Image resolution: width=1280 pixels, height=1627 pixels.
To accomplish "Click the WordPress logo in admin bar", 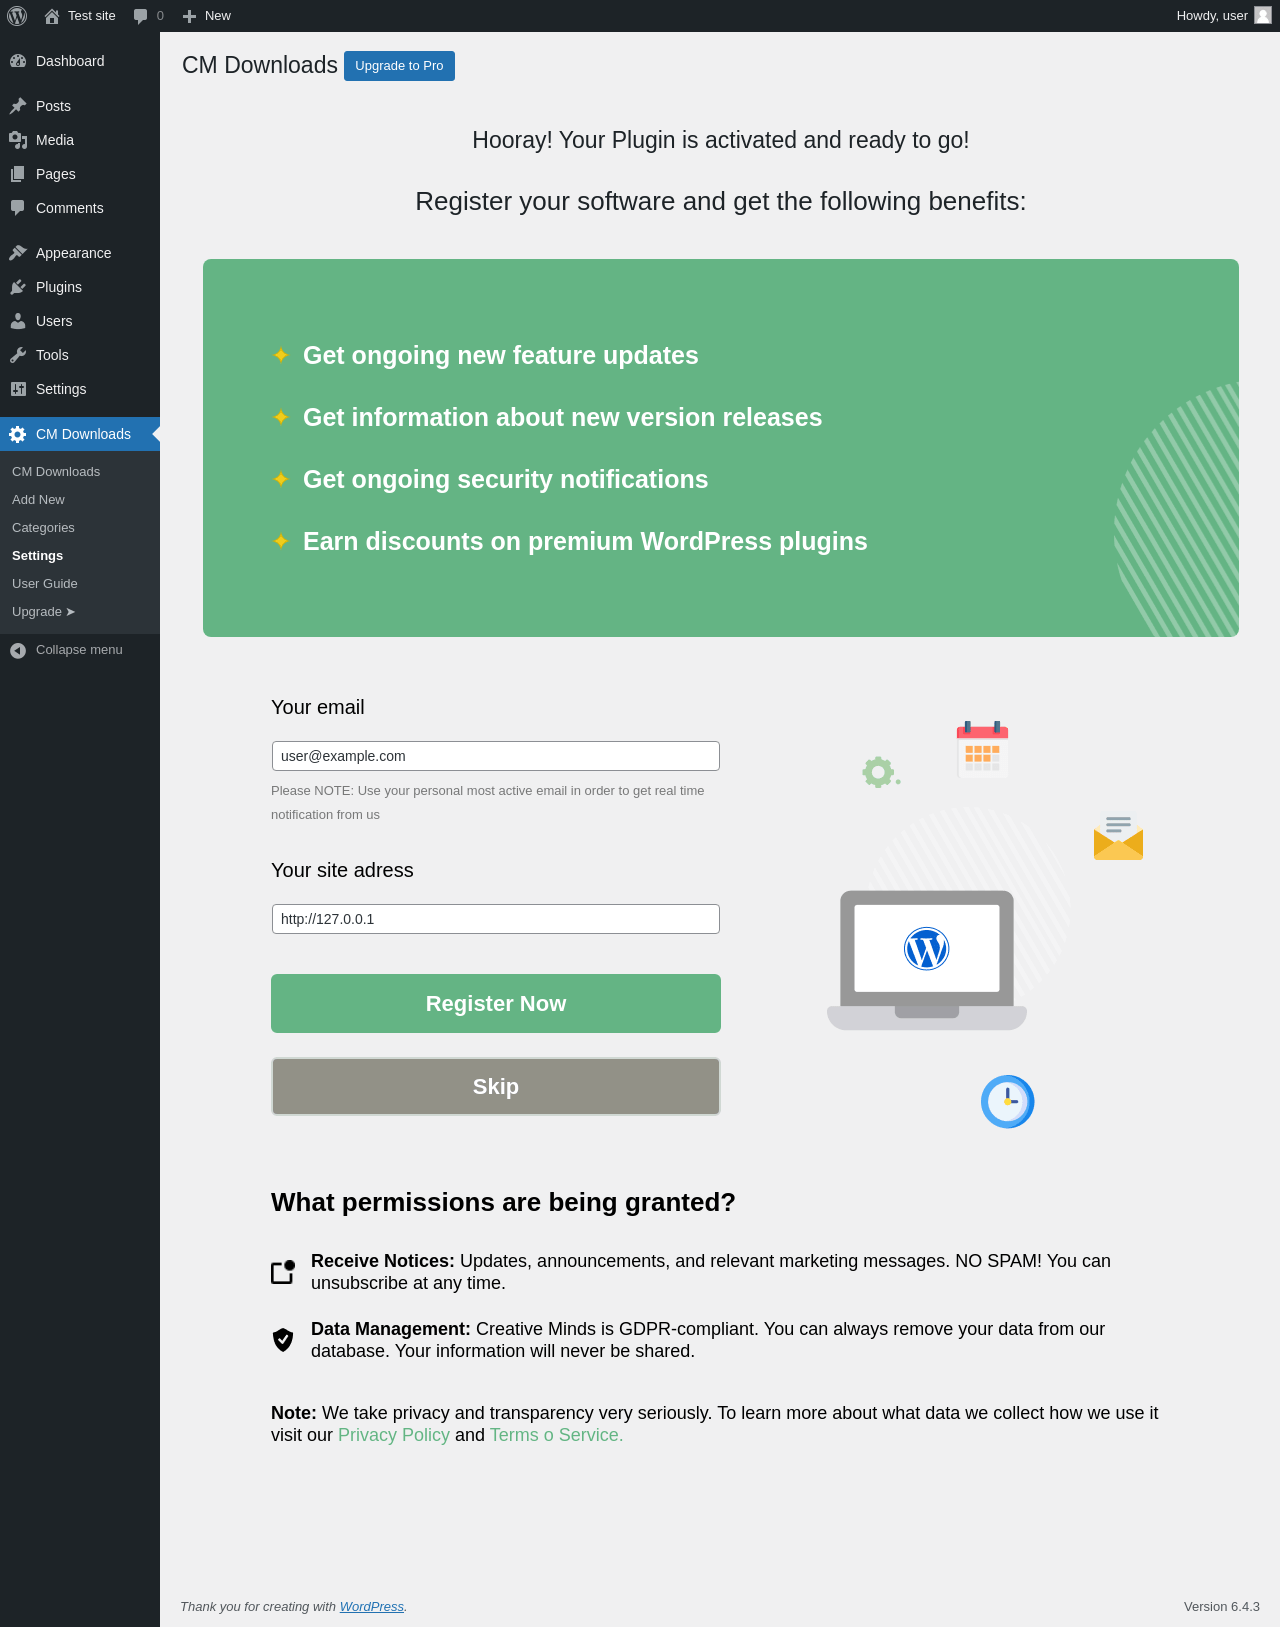I will pyautogui.click(x=17, y=16).
